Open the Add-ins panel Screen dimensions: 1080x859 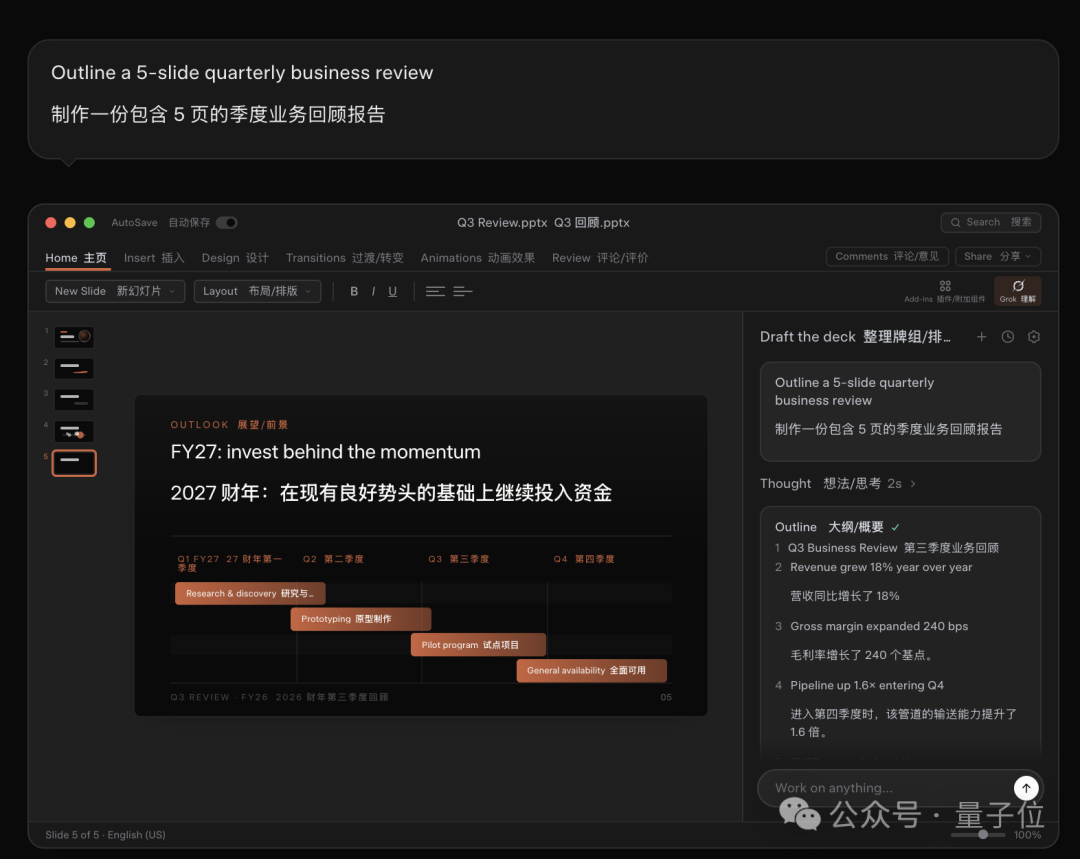[945, 291]
